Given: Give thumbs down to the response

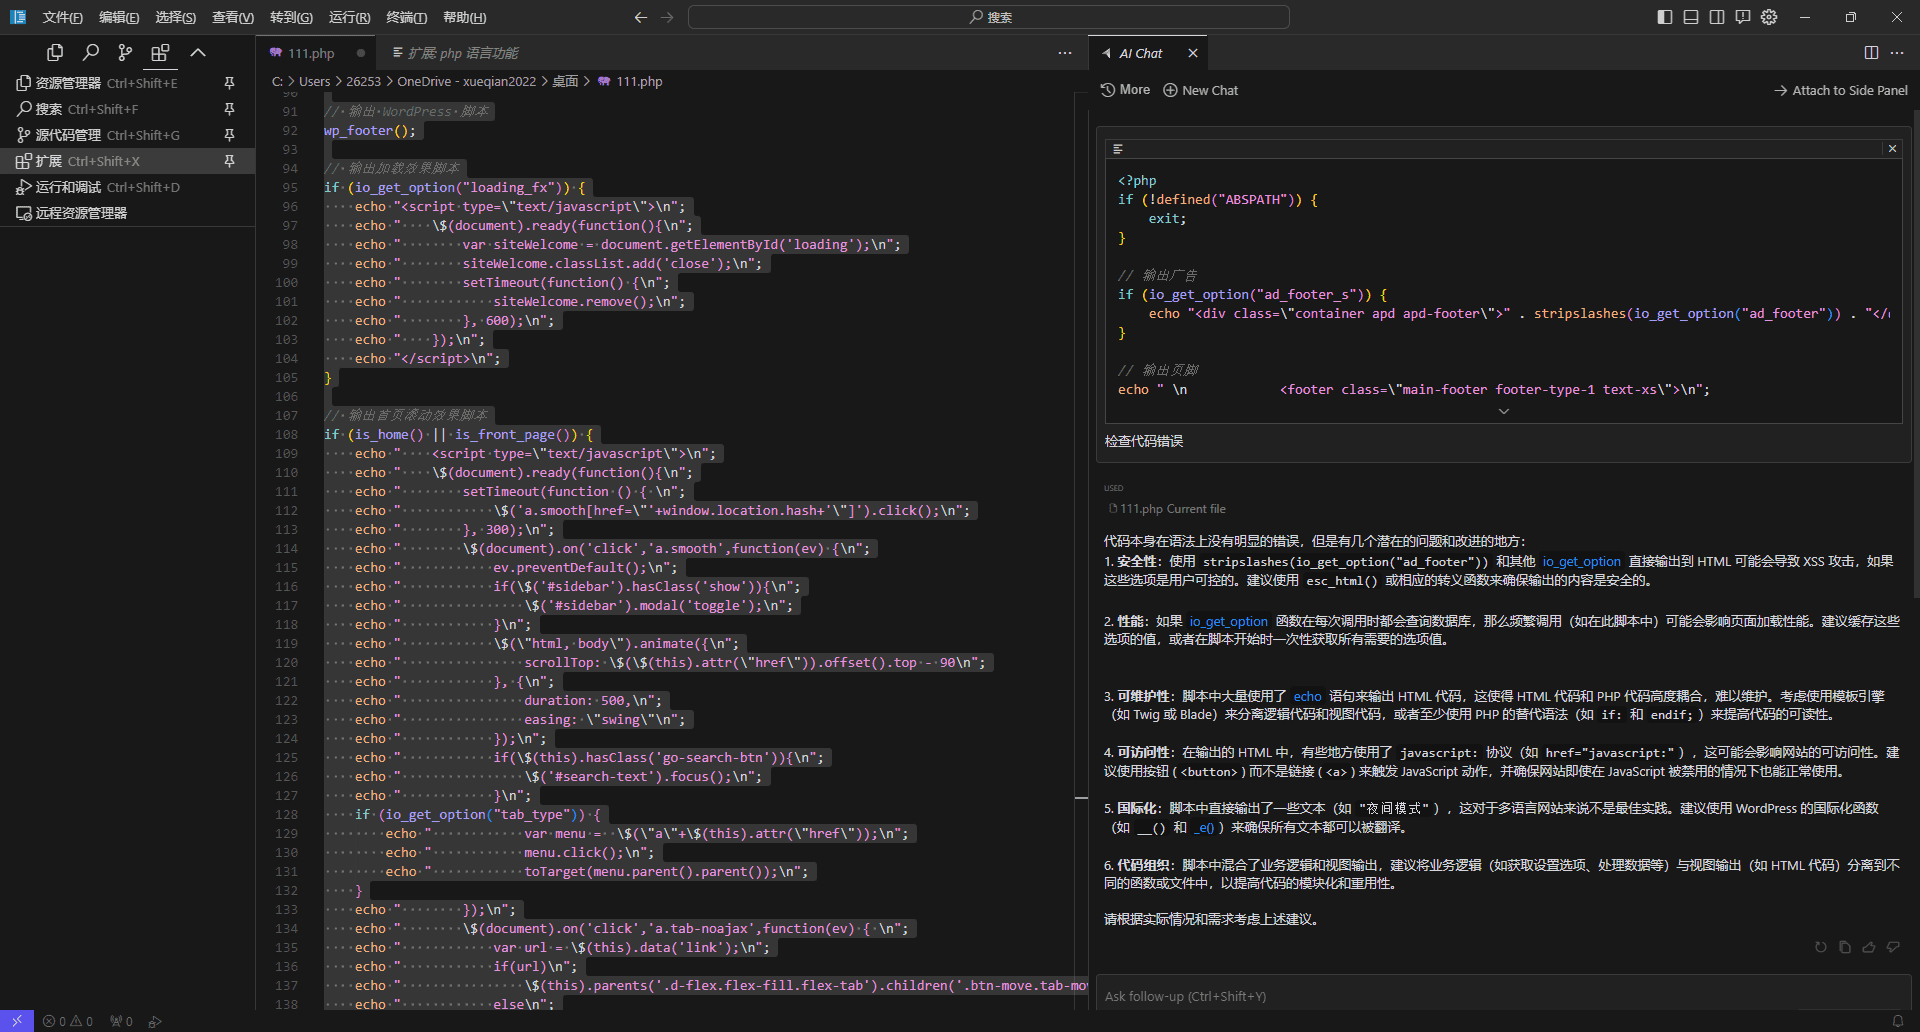Looking at the screenshot, I should [1893, 947].
